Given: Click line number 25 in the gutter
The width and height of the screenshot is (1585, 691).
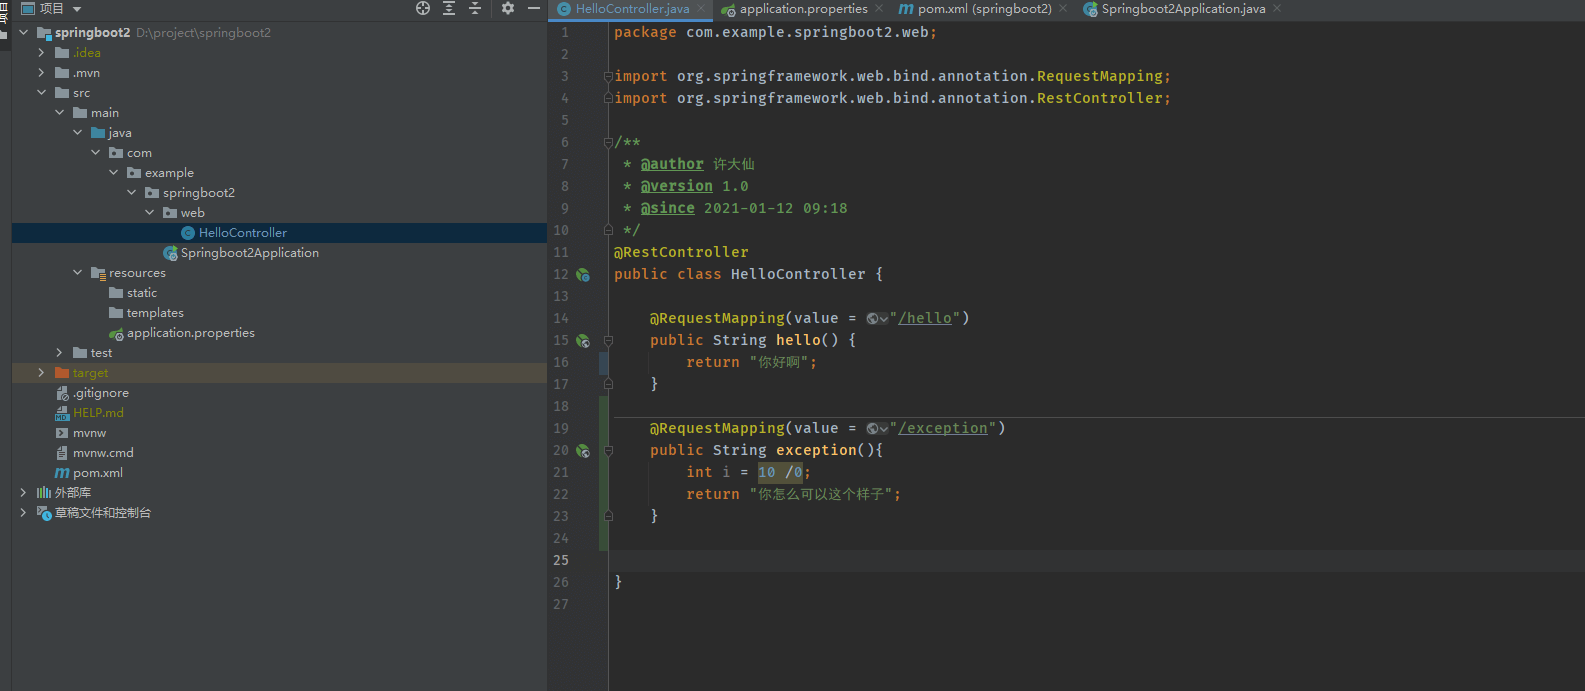Looking at the screenshot, I should 561,560.
